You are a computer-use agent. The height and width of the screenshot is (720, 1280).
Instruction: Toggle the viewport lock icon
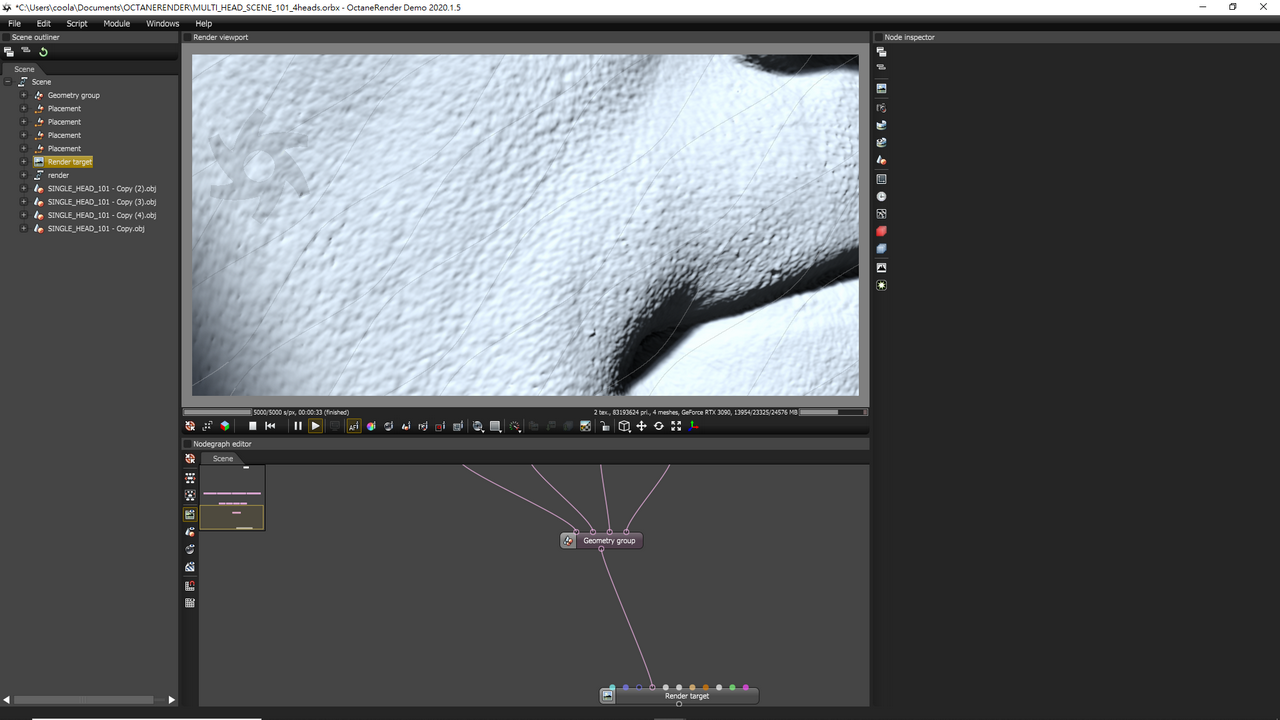(x=605, y=426)
